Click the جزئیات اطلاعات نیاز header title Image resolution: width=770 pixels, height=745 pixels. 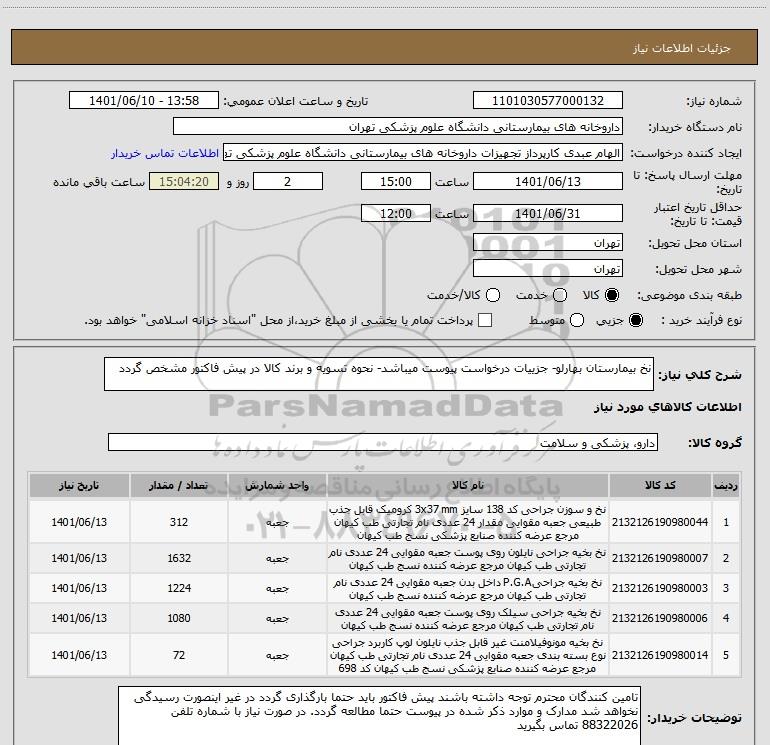[x=681, y=48]
